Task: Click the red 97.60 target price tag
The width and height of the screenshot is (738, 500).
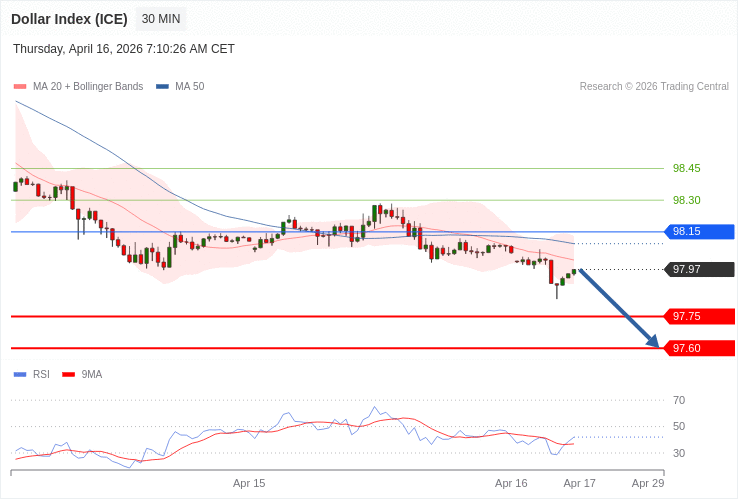Action: 699,348
